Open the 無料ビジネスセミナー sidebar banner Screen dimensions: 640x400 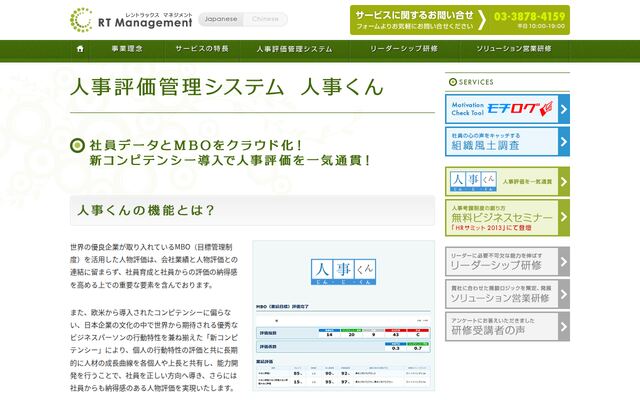[507, 218]
